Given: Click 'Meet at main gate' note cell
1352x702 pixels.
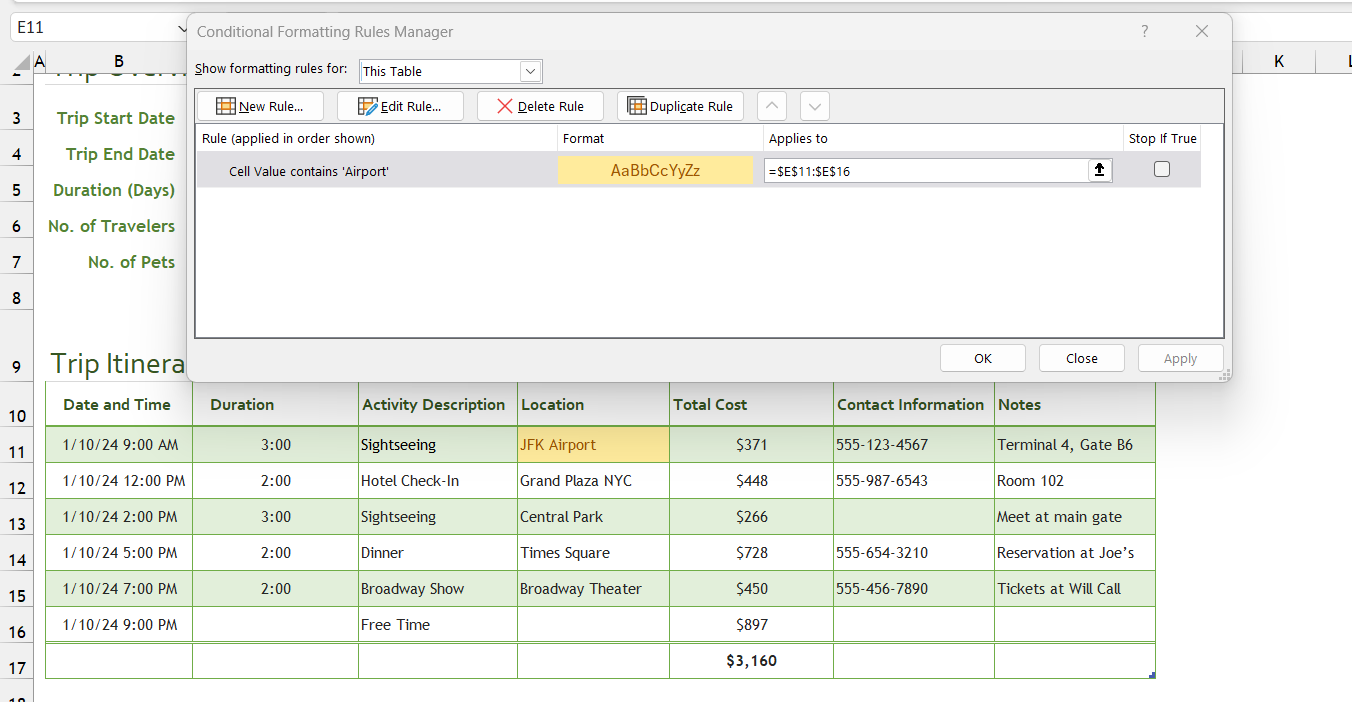Looking at the screenshot, I should pos(1075,517).
